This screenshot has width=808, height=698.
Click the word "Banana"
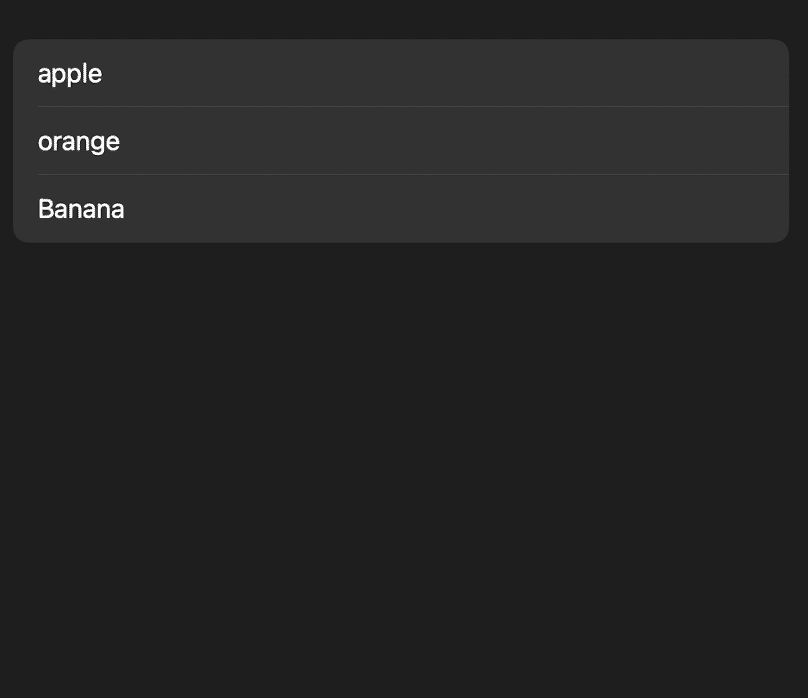pos(81,209)
